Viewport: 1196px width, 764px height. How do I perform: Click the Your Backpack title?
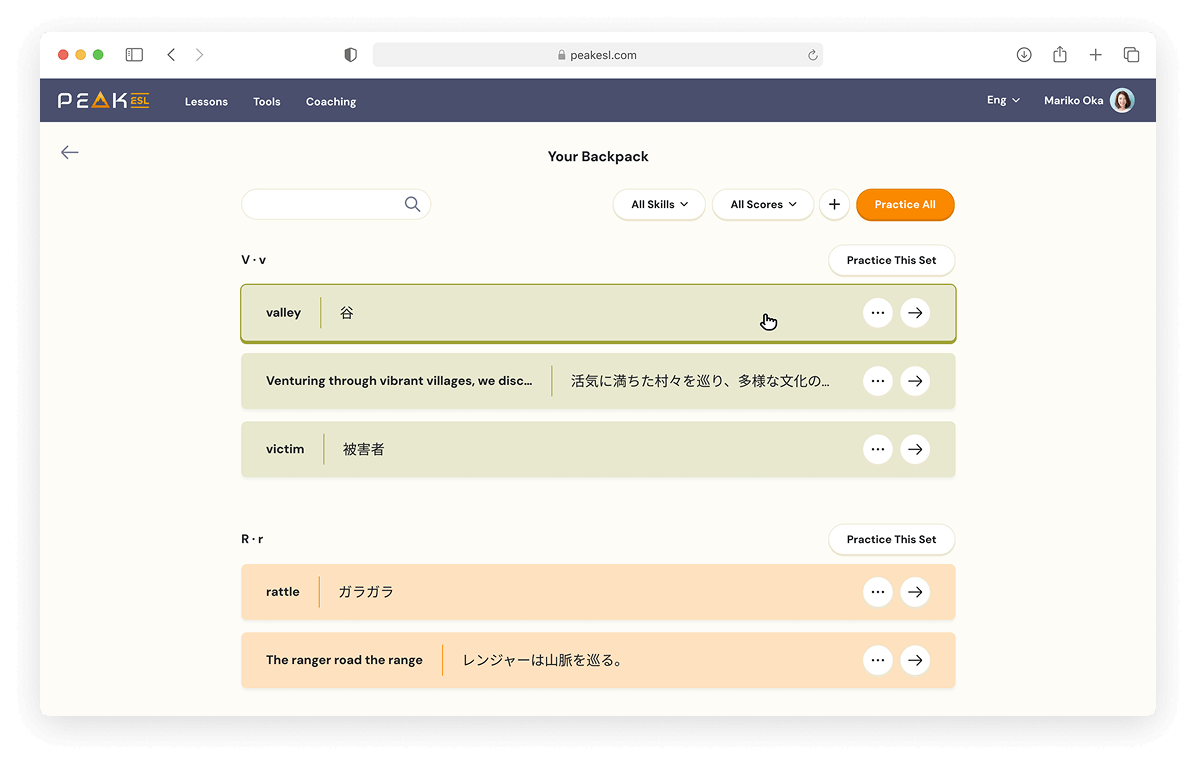[598, 156]
